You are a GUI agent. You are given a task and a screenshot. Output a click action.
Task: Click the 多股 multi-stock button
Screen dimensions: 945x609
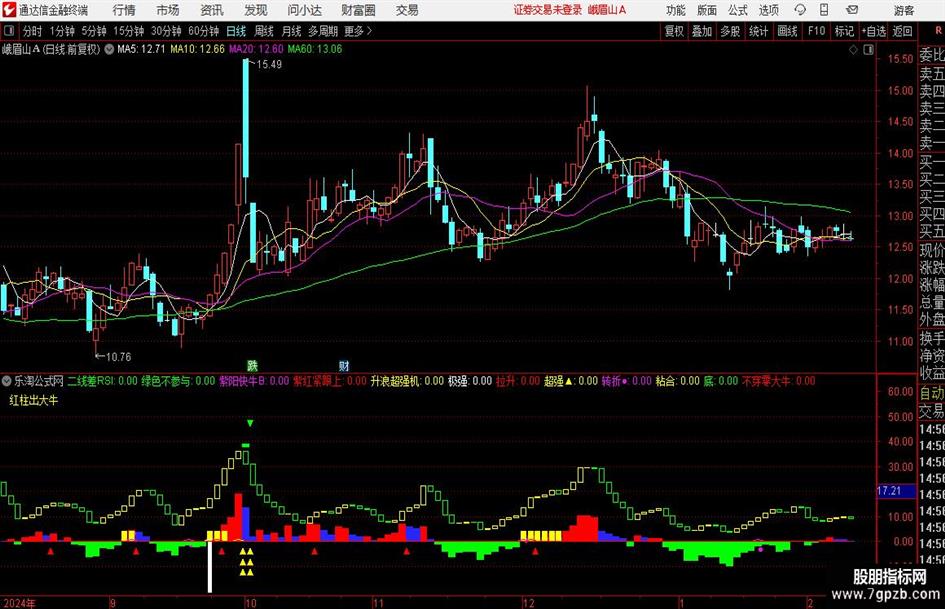[x=730, y=31]
